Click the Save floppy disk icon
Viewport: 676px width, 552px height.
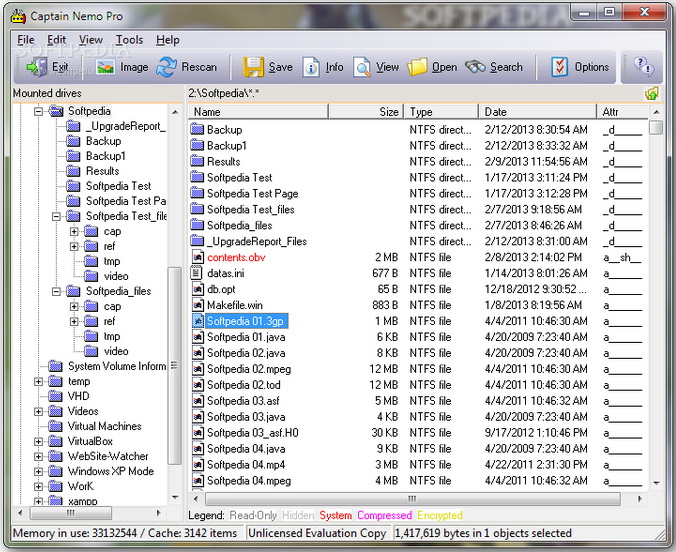tap(254, 67)
